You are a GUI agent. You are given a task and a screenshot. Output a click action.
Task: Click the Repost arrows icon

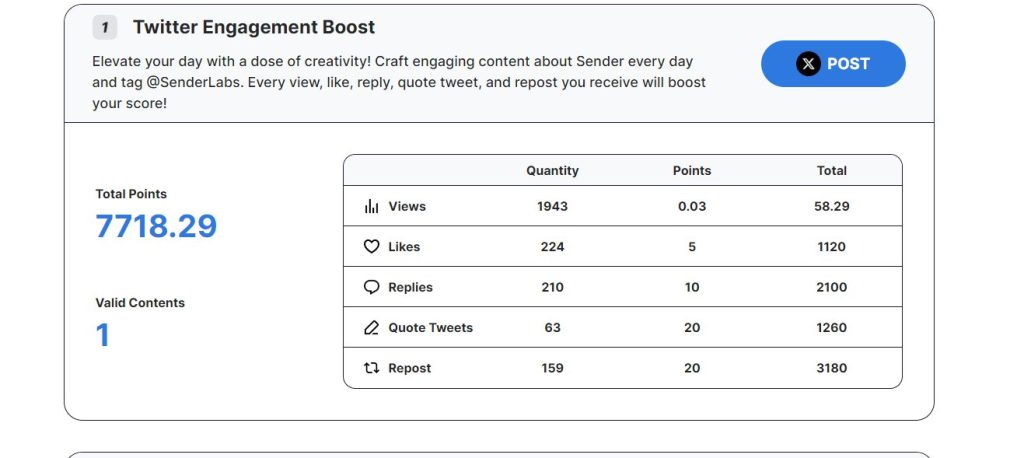[372, 368]
